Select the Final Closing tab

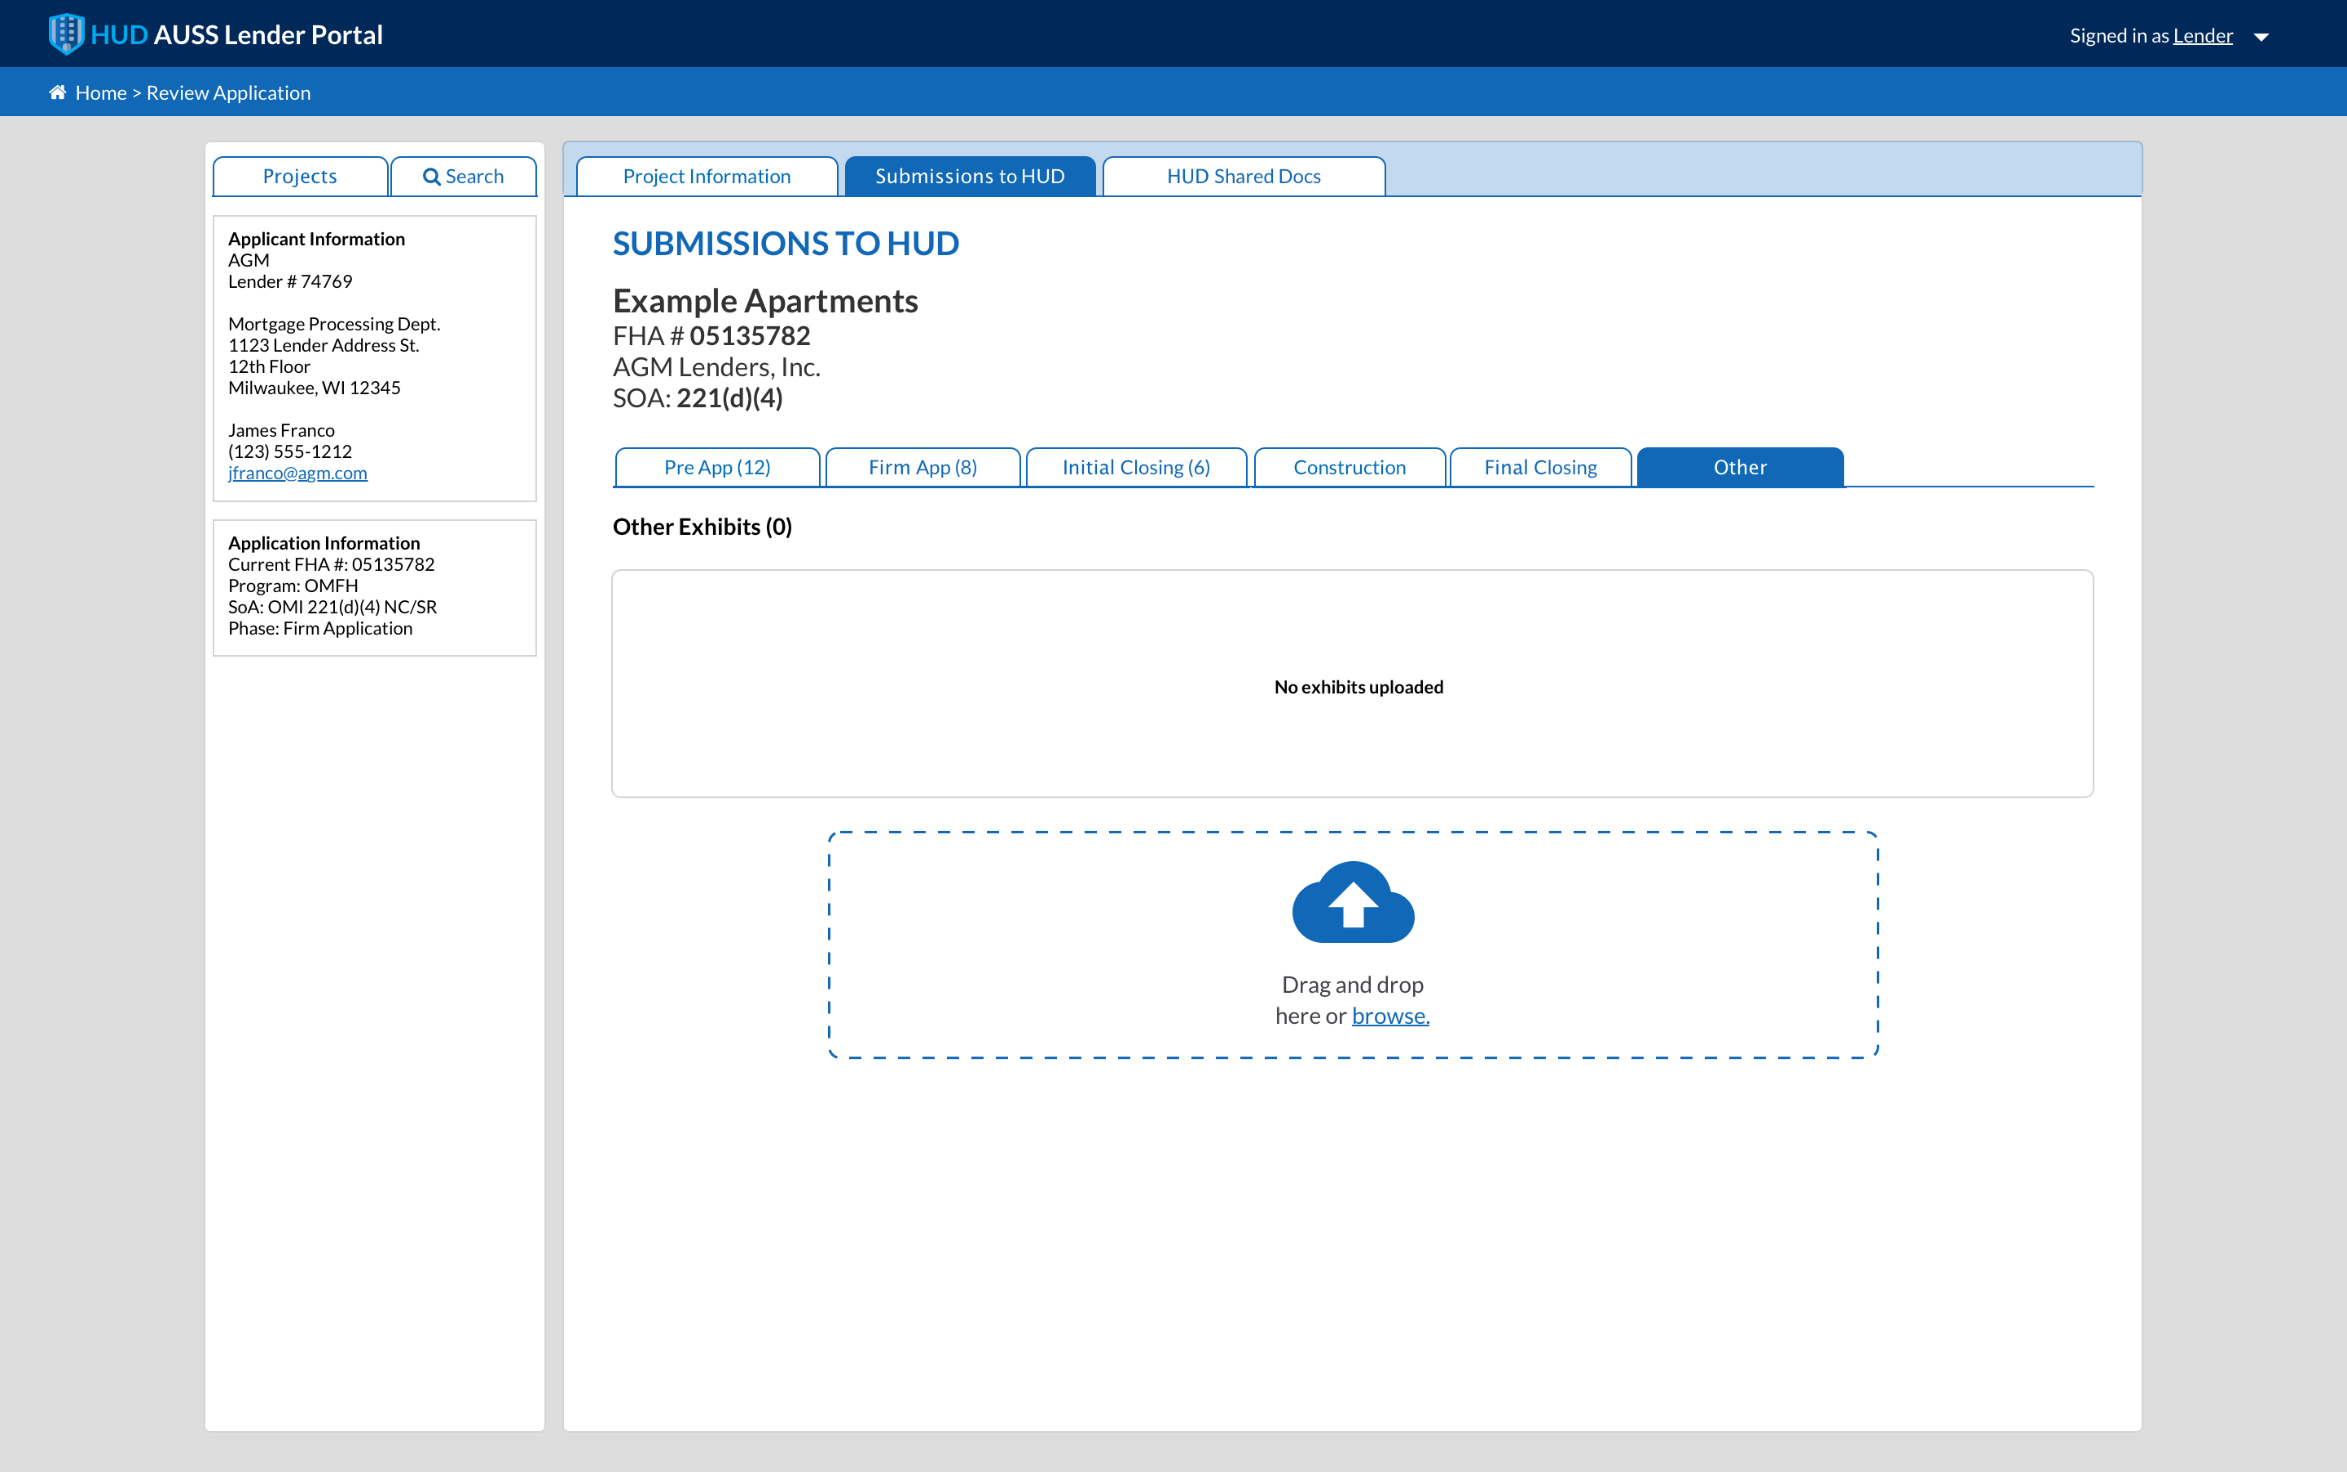click(x=1540, y=468)
